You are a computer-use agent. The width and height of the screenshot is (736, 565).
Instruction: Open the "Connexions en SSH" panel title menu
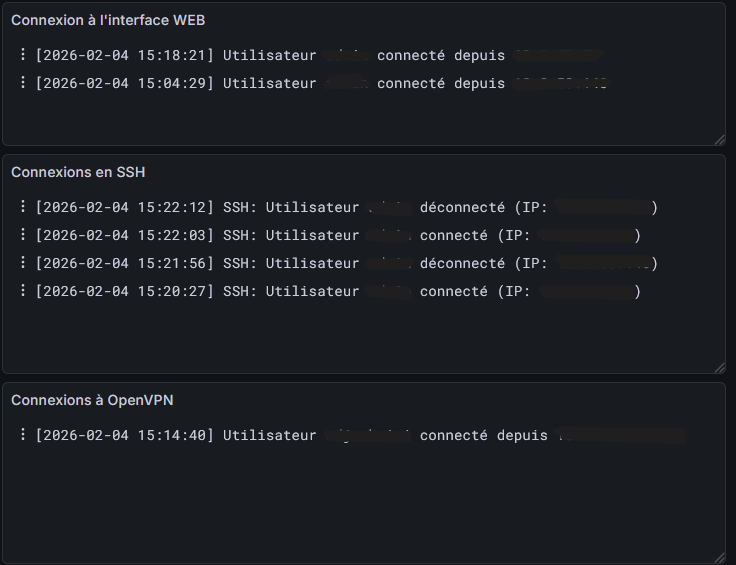pyautogui.click(x=78, y=172)
